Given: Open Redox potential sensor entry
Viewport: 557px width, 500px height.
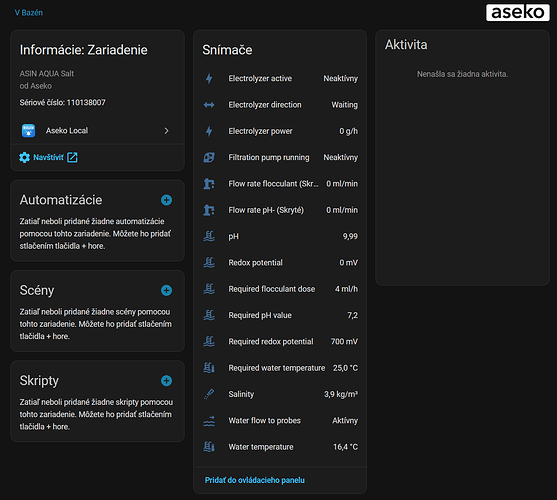Looking at the screenshot, I should click(x=280, y=263).
